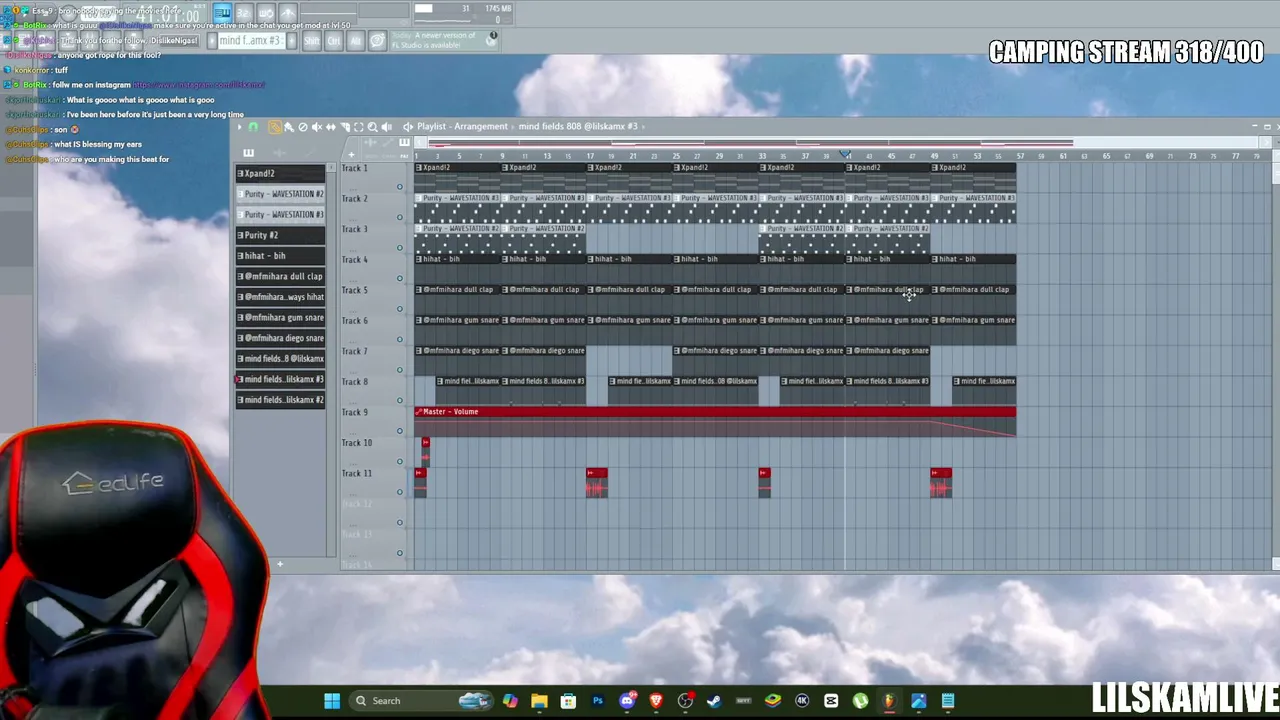Mute Track 3 using its green dot
This screenshot has width=1280, height=720.
[x=400, y=248]
